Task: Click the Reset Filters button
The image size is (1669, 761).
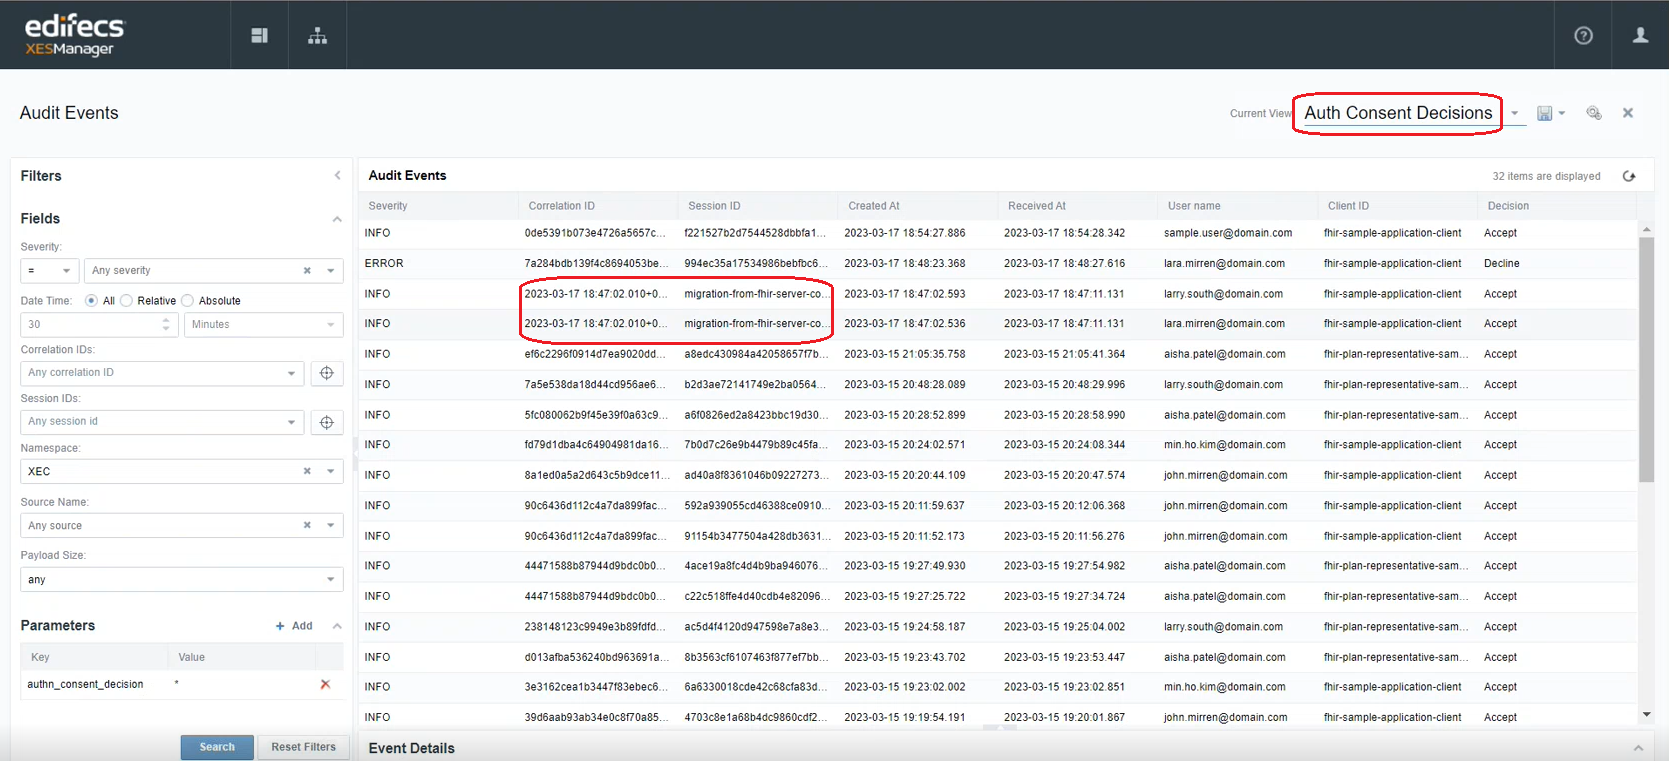Action: coord(303,747)
